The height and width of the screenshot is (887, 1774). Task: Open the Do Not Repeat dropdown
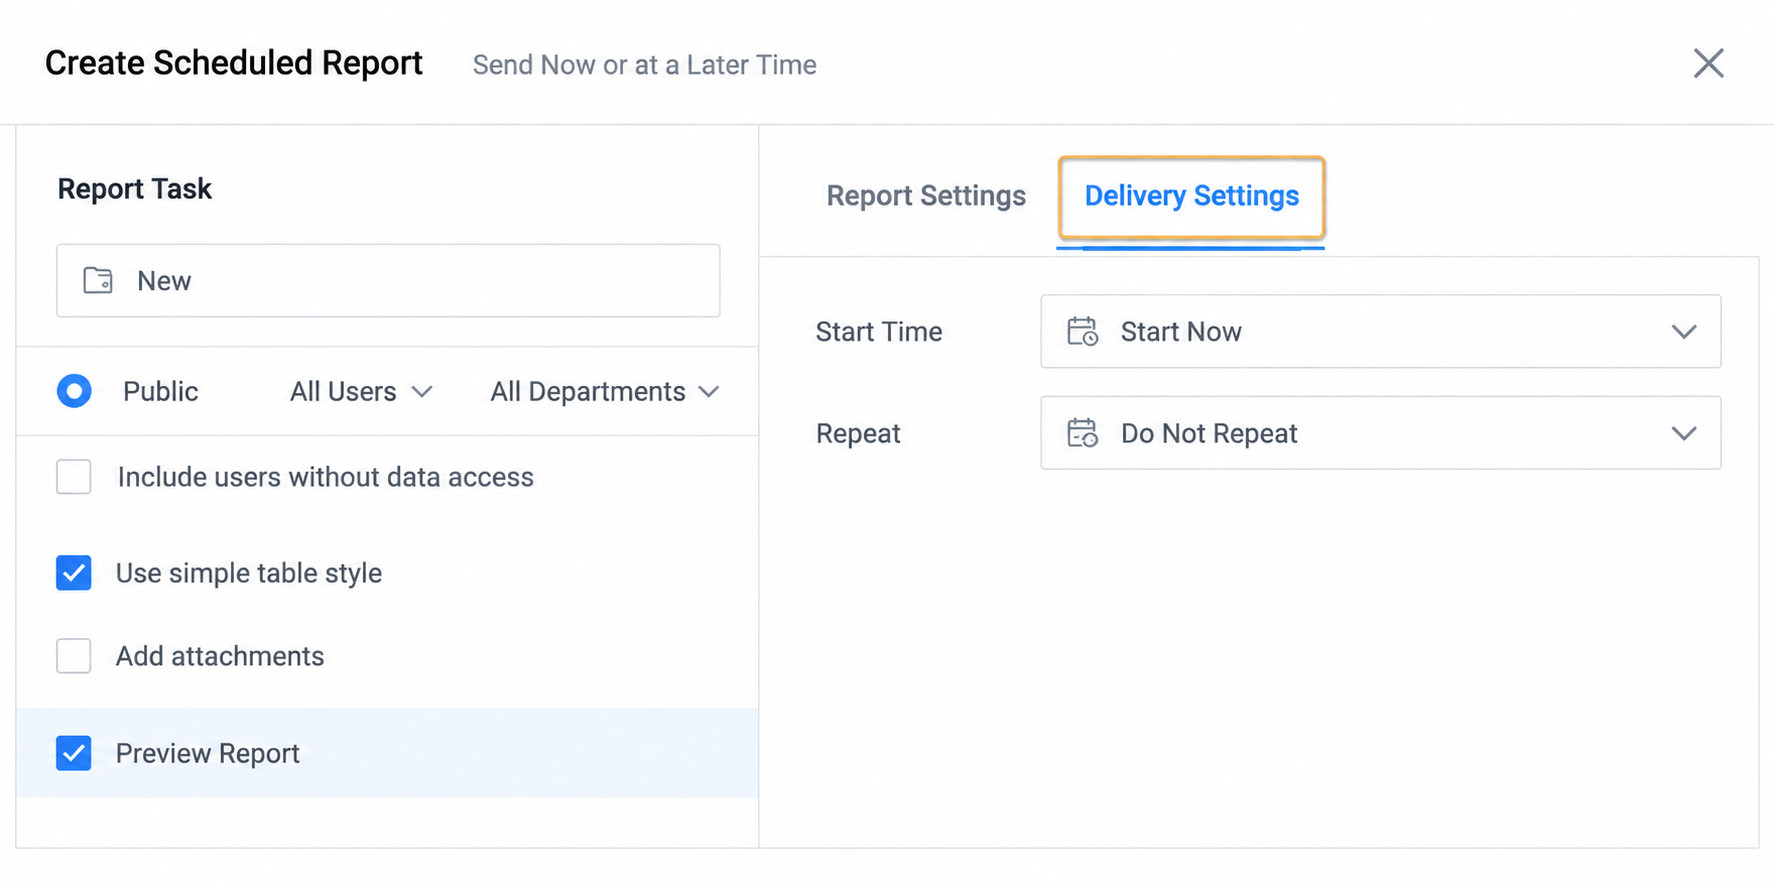coord(1380,433)
